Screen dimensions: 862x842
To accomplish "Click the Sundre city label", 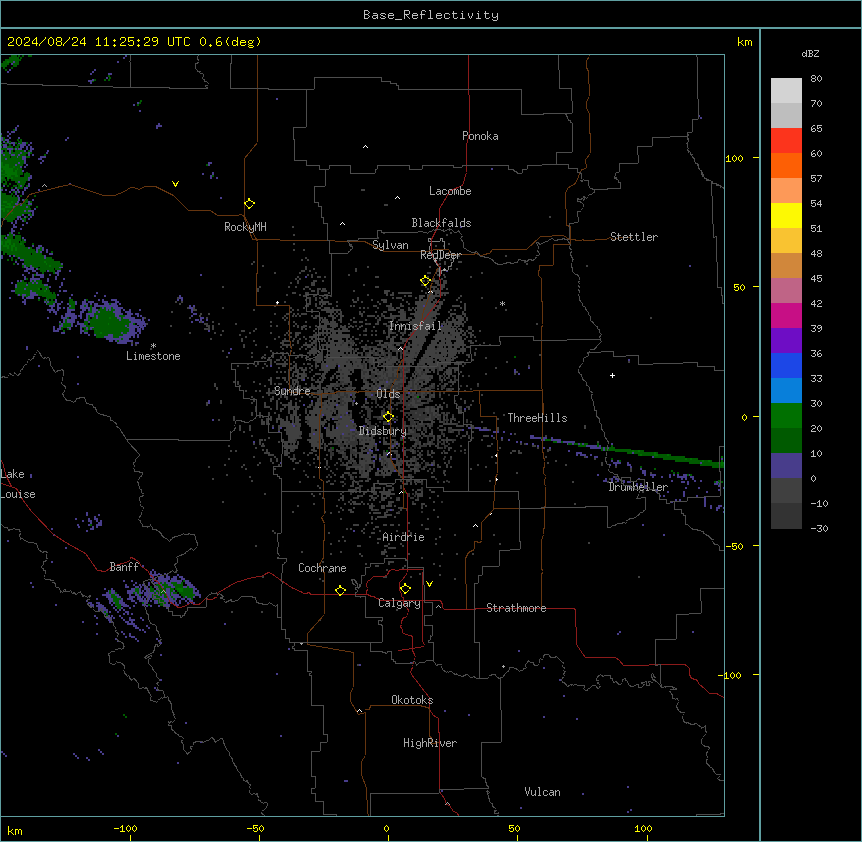I will pyautogui.click(x=292, y=391).
